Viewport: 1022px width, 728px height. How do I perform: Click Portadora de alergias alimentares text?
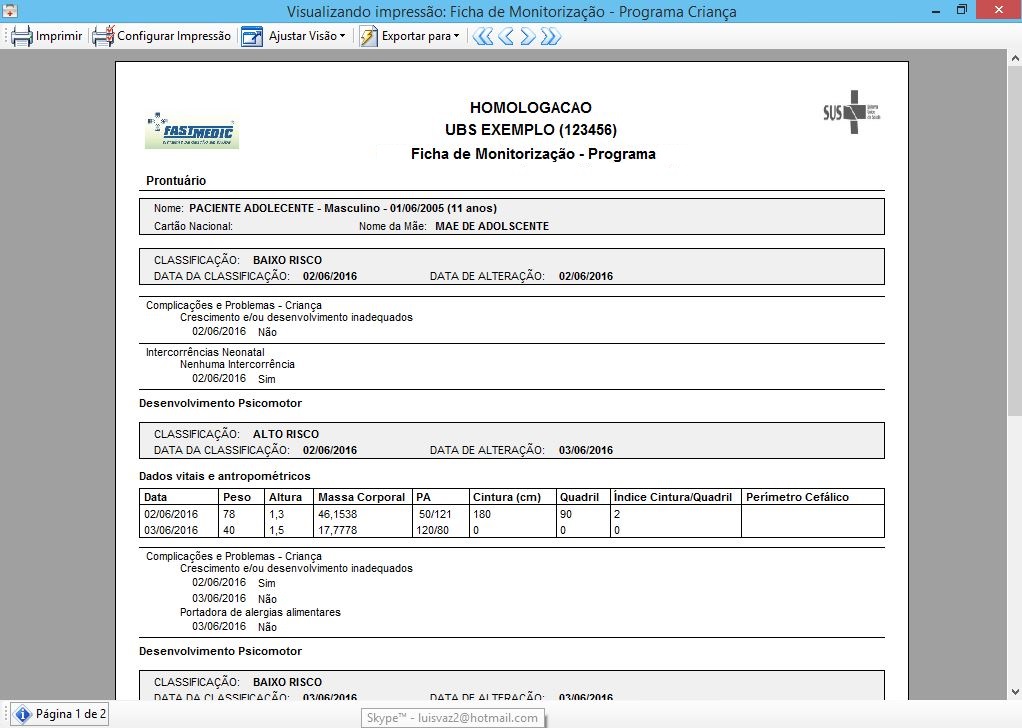pos(260,613)
